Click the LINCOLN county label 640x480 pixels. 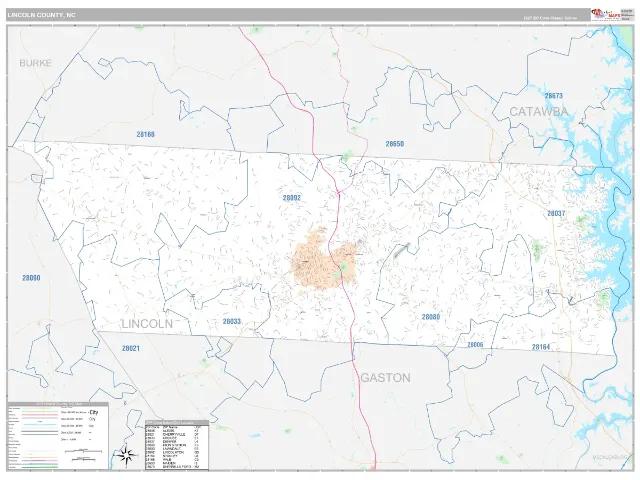(x=147, y=324)
